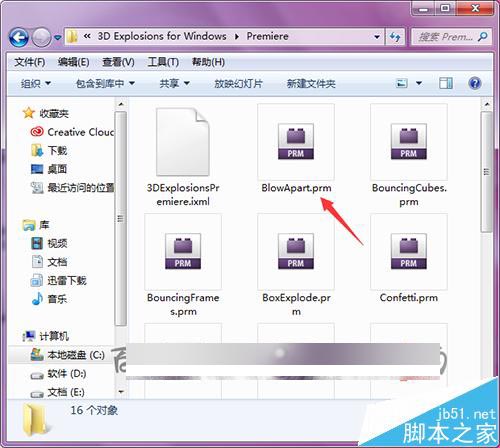Click the navigation pane scroll up arrow

[121, 104]
